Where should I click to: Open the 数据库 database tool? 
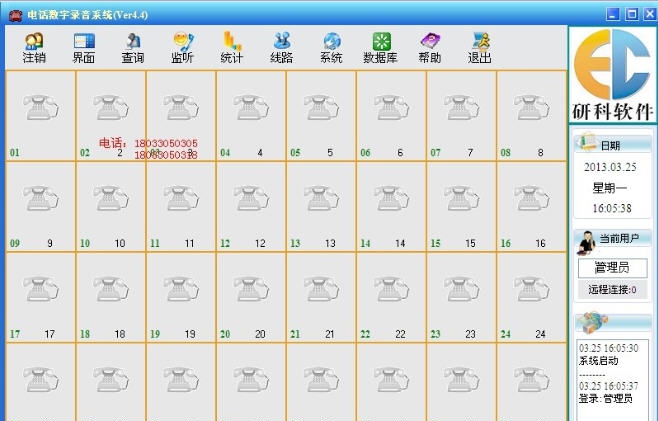[380, 48]
